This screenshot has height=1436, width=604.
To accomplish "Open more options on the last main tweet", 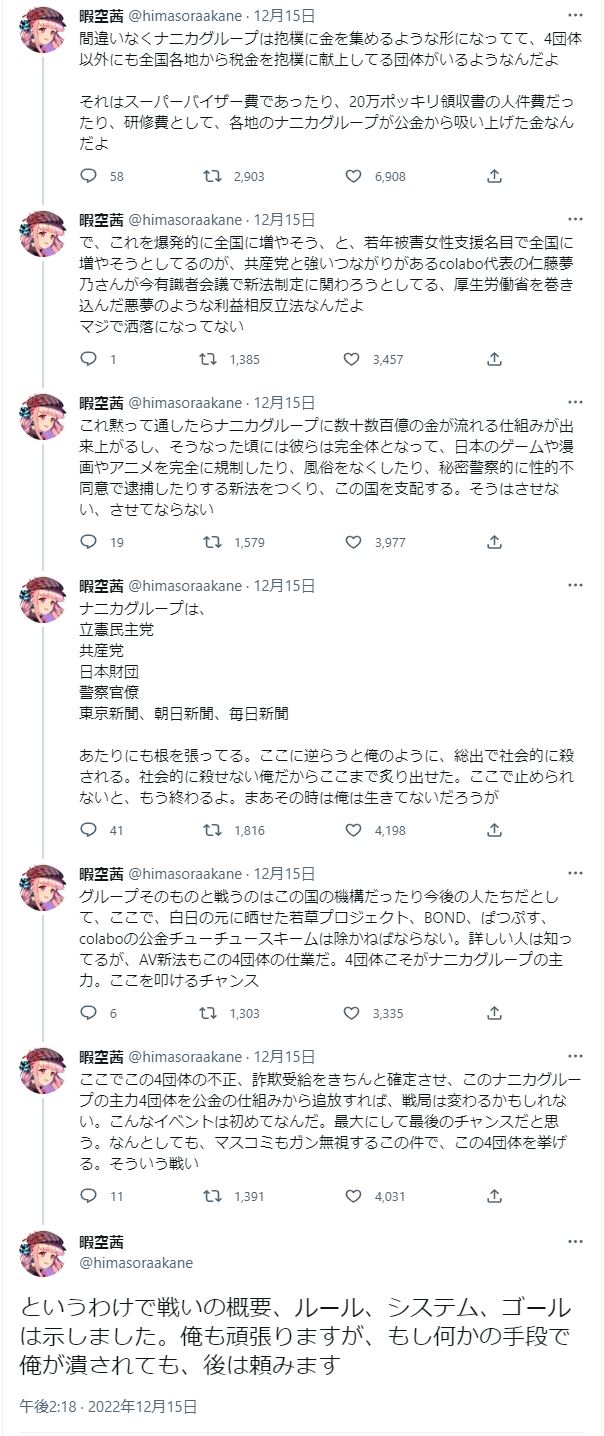I will 576,1242.
